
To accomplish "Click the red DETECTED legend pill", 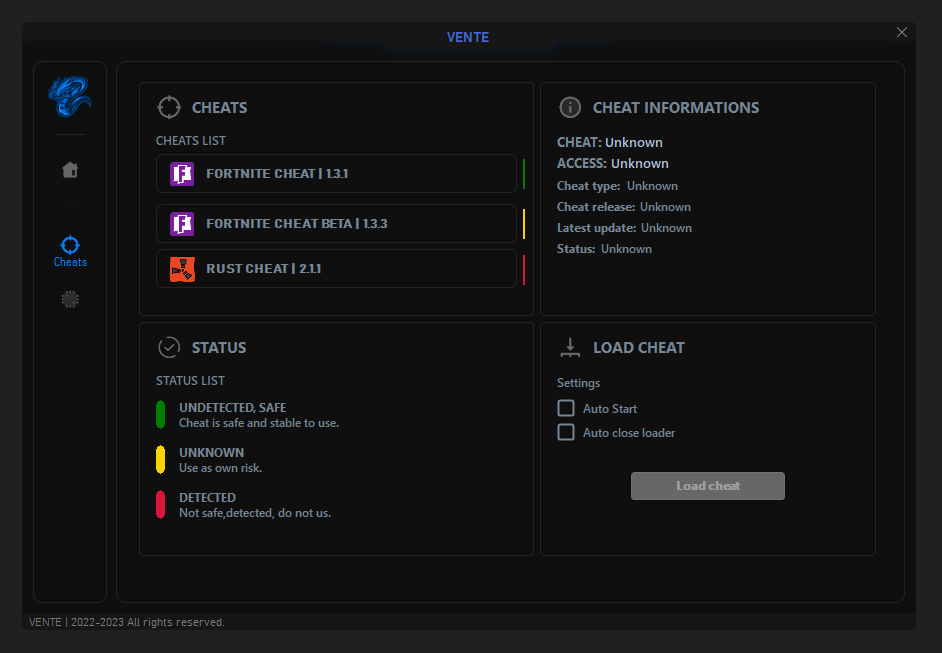I will (160, 505).
